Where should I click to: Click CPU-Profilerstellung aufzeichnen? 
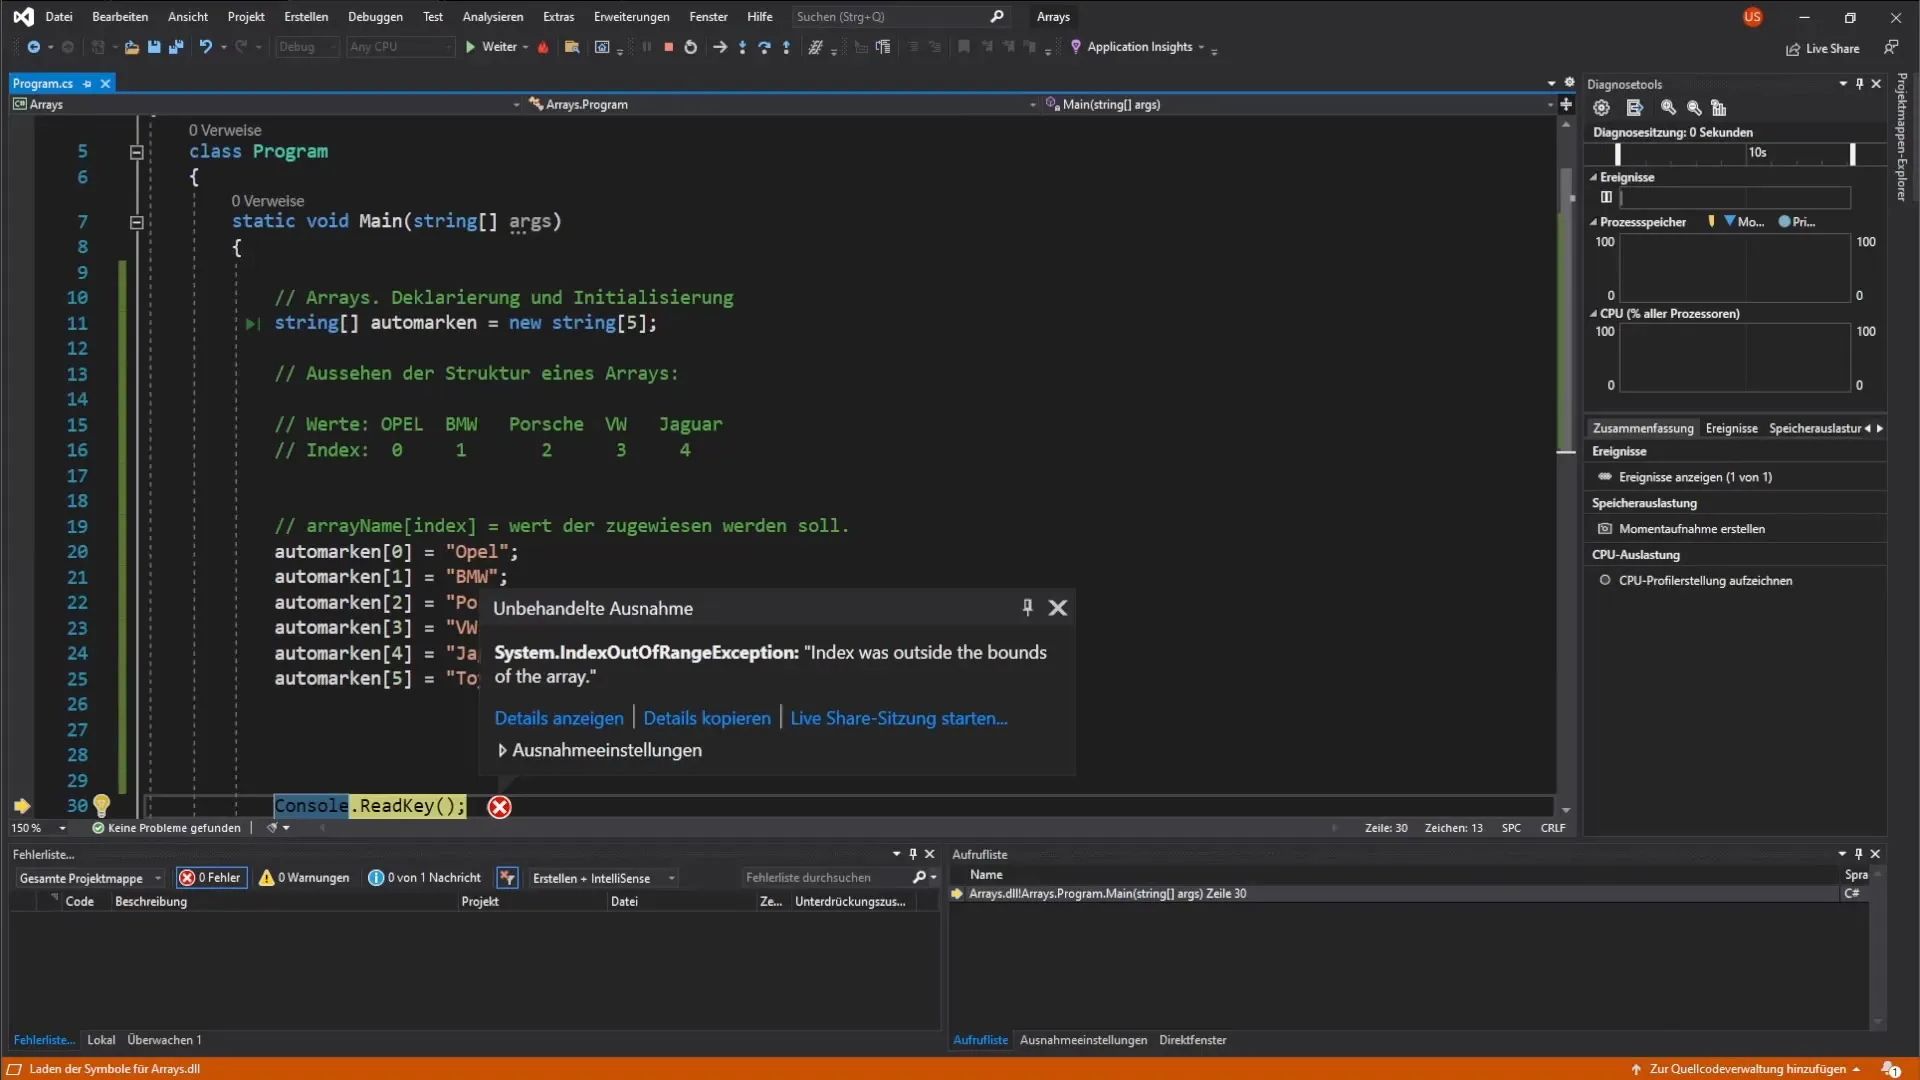1705,581
